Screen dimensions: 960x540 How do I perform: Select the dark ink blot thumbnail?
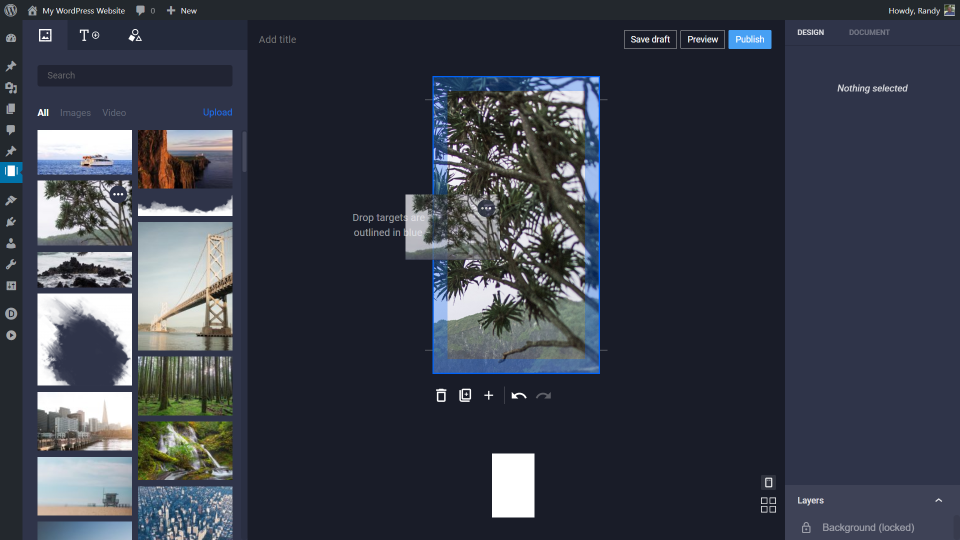pos(84,339)
